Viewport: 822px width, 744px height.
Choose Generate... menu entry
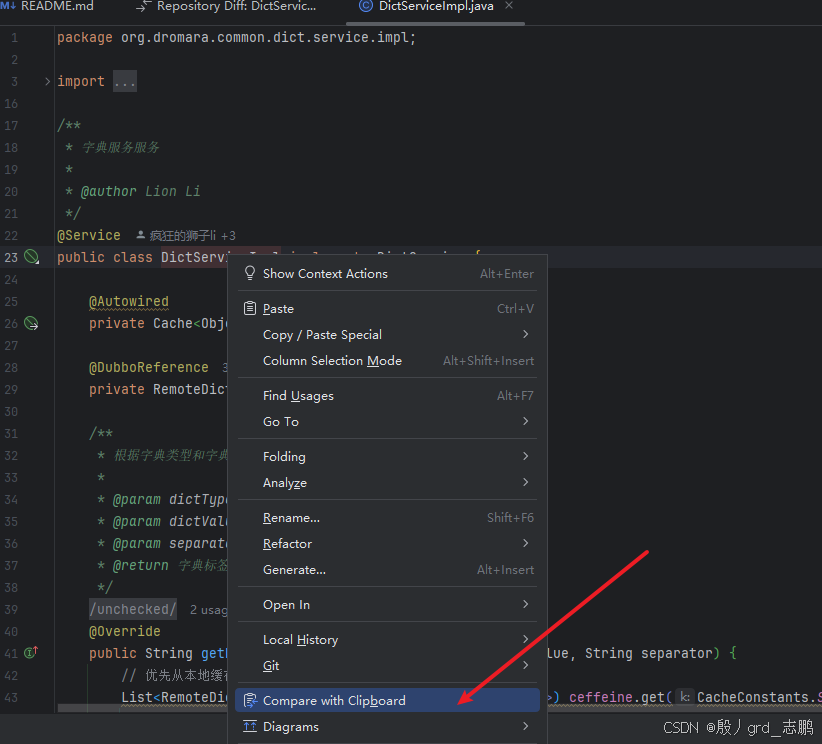point(387,570)
